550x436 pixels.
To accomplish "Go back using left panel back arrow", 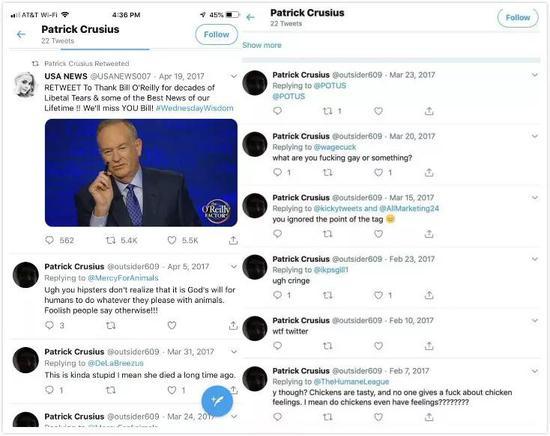I will [x=21, y=34].
